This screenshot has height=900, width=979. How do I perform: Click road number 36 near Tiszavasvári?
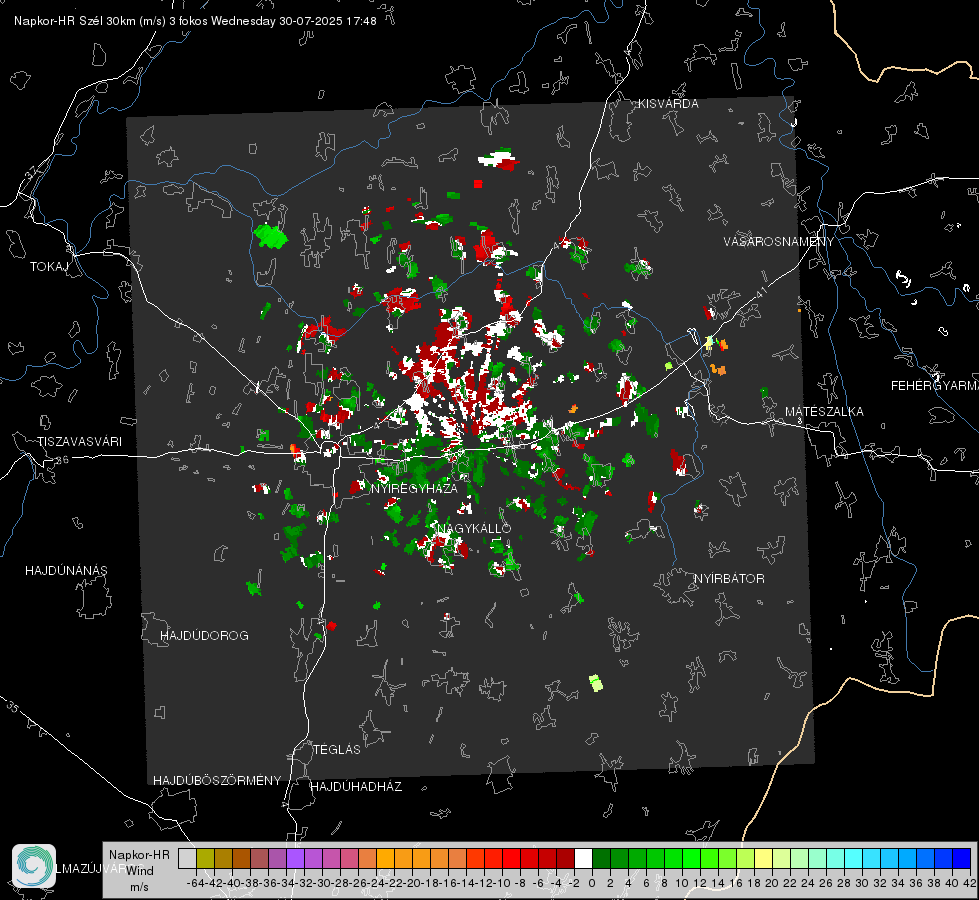tap(62, 460)
